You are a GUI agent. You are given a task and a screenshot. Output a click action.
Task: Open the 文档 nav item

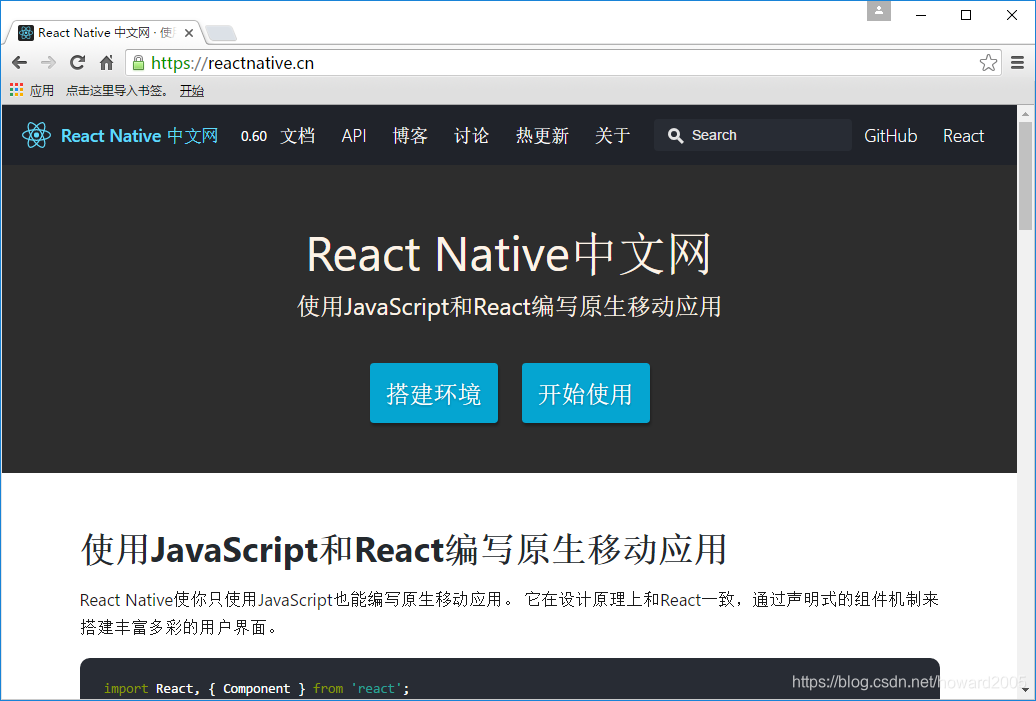tap(297, 135)
